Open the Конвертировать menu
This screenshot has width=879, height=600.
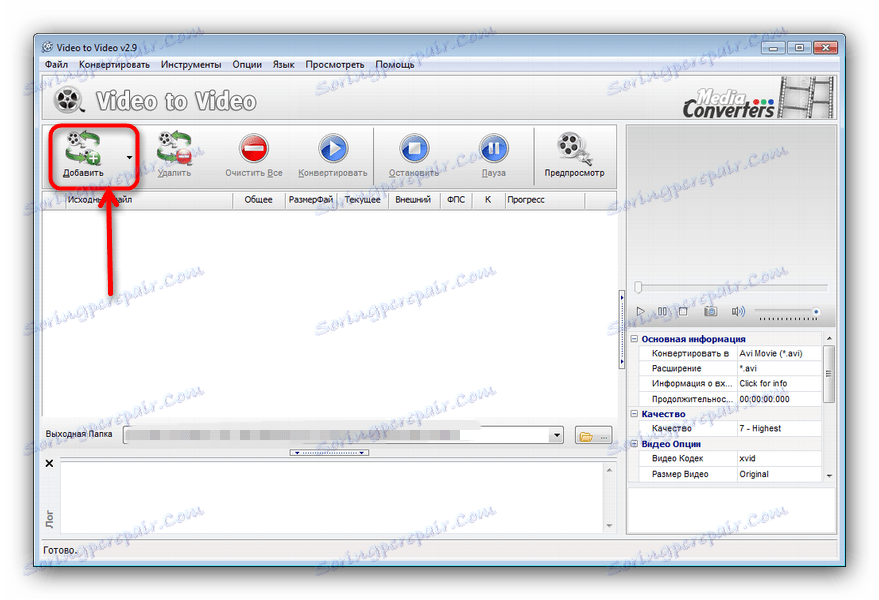[x=114, y=64]
